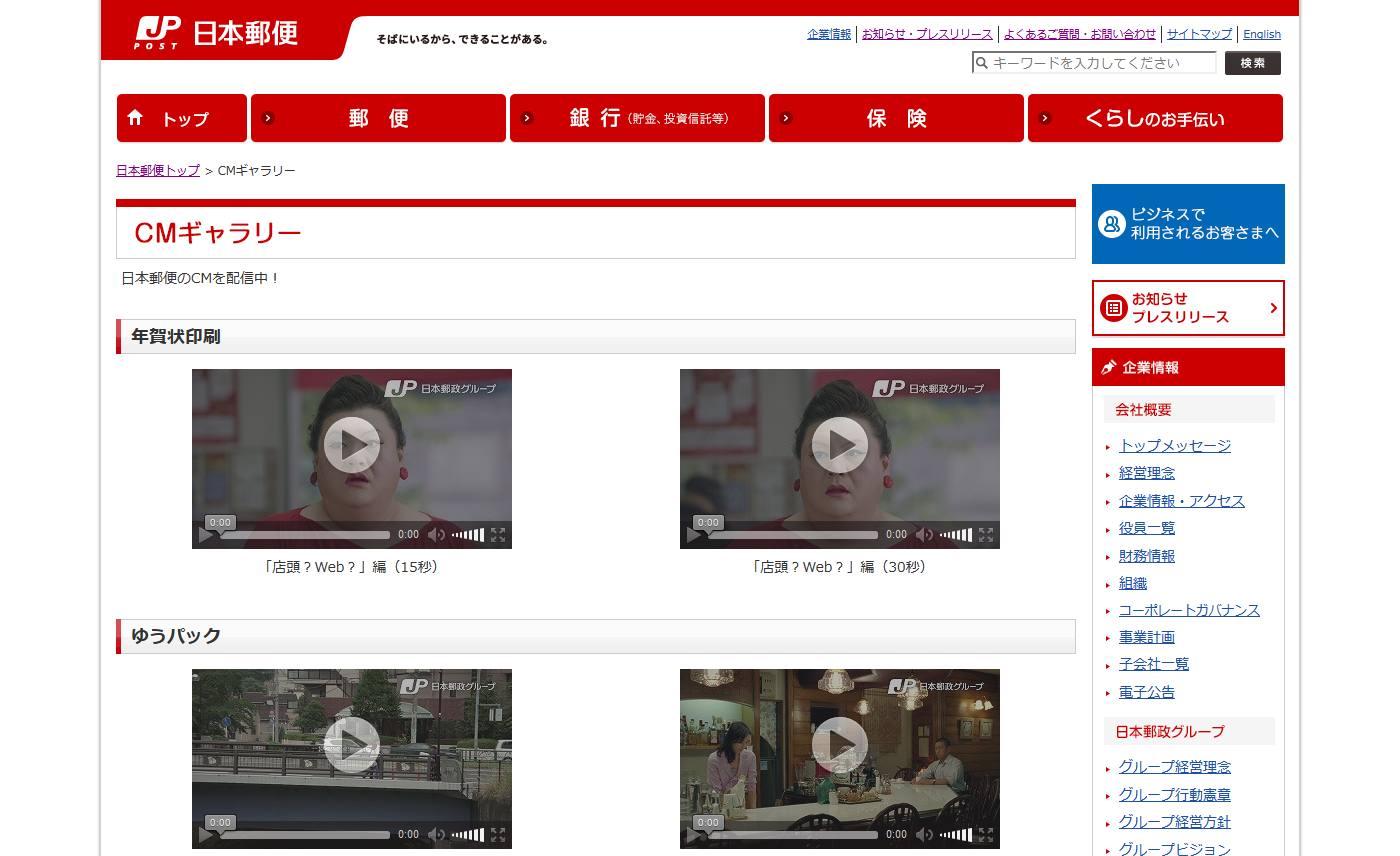The width and height of the screenshot is (1400, 856).
Task: Play the 「店頭？Web？」編（30秒） video
Action: pyautogui.click(x=840, y=445)
